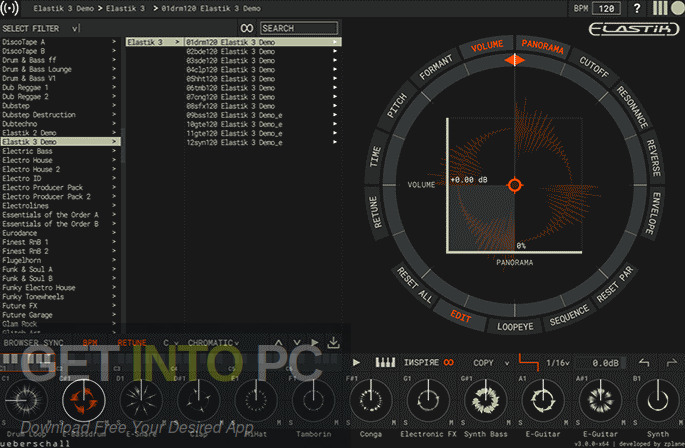Screen dimensions: 685x448
Task: Click the Inspire button label
Action: [x=421, y=363]
